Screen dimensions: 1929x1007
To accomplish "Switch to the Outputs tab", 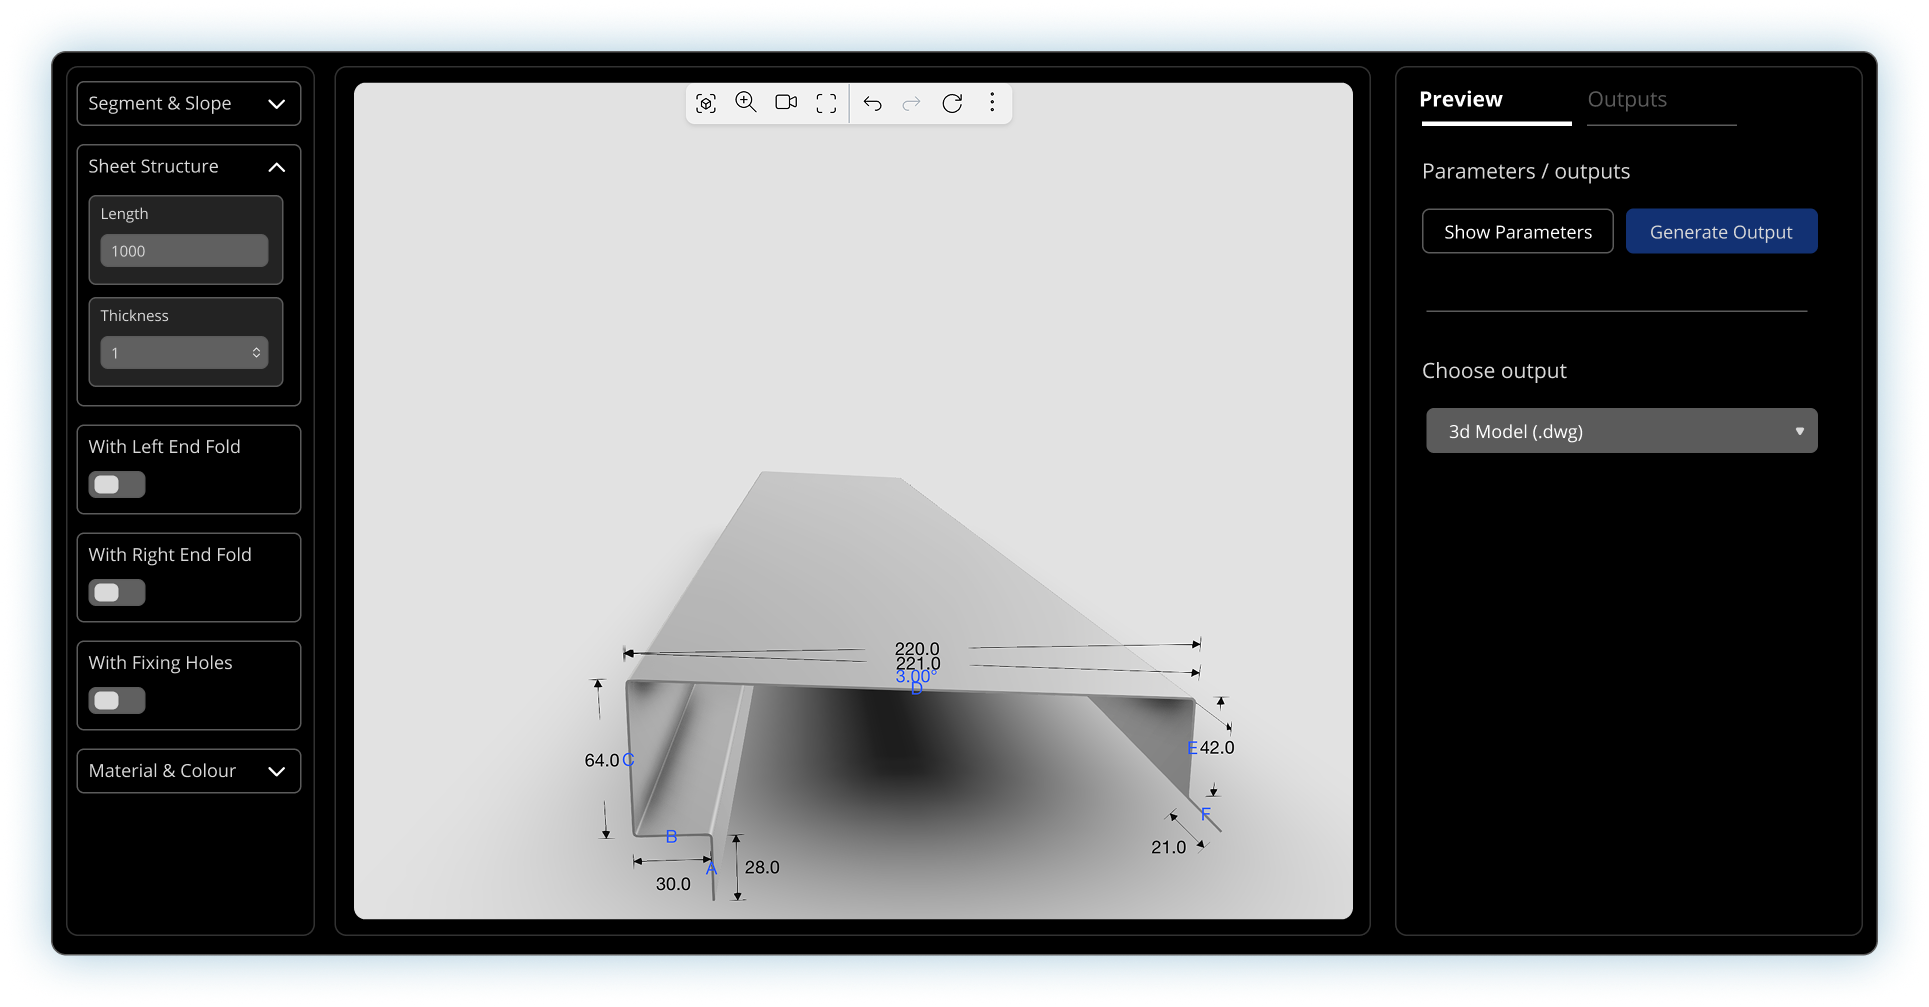I will point(1627,99).
